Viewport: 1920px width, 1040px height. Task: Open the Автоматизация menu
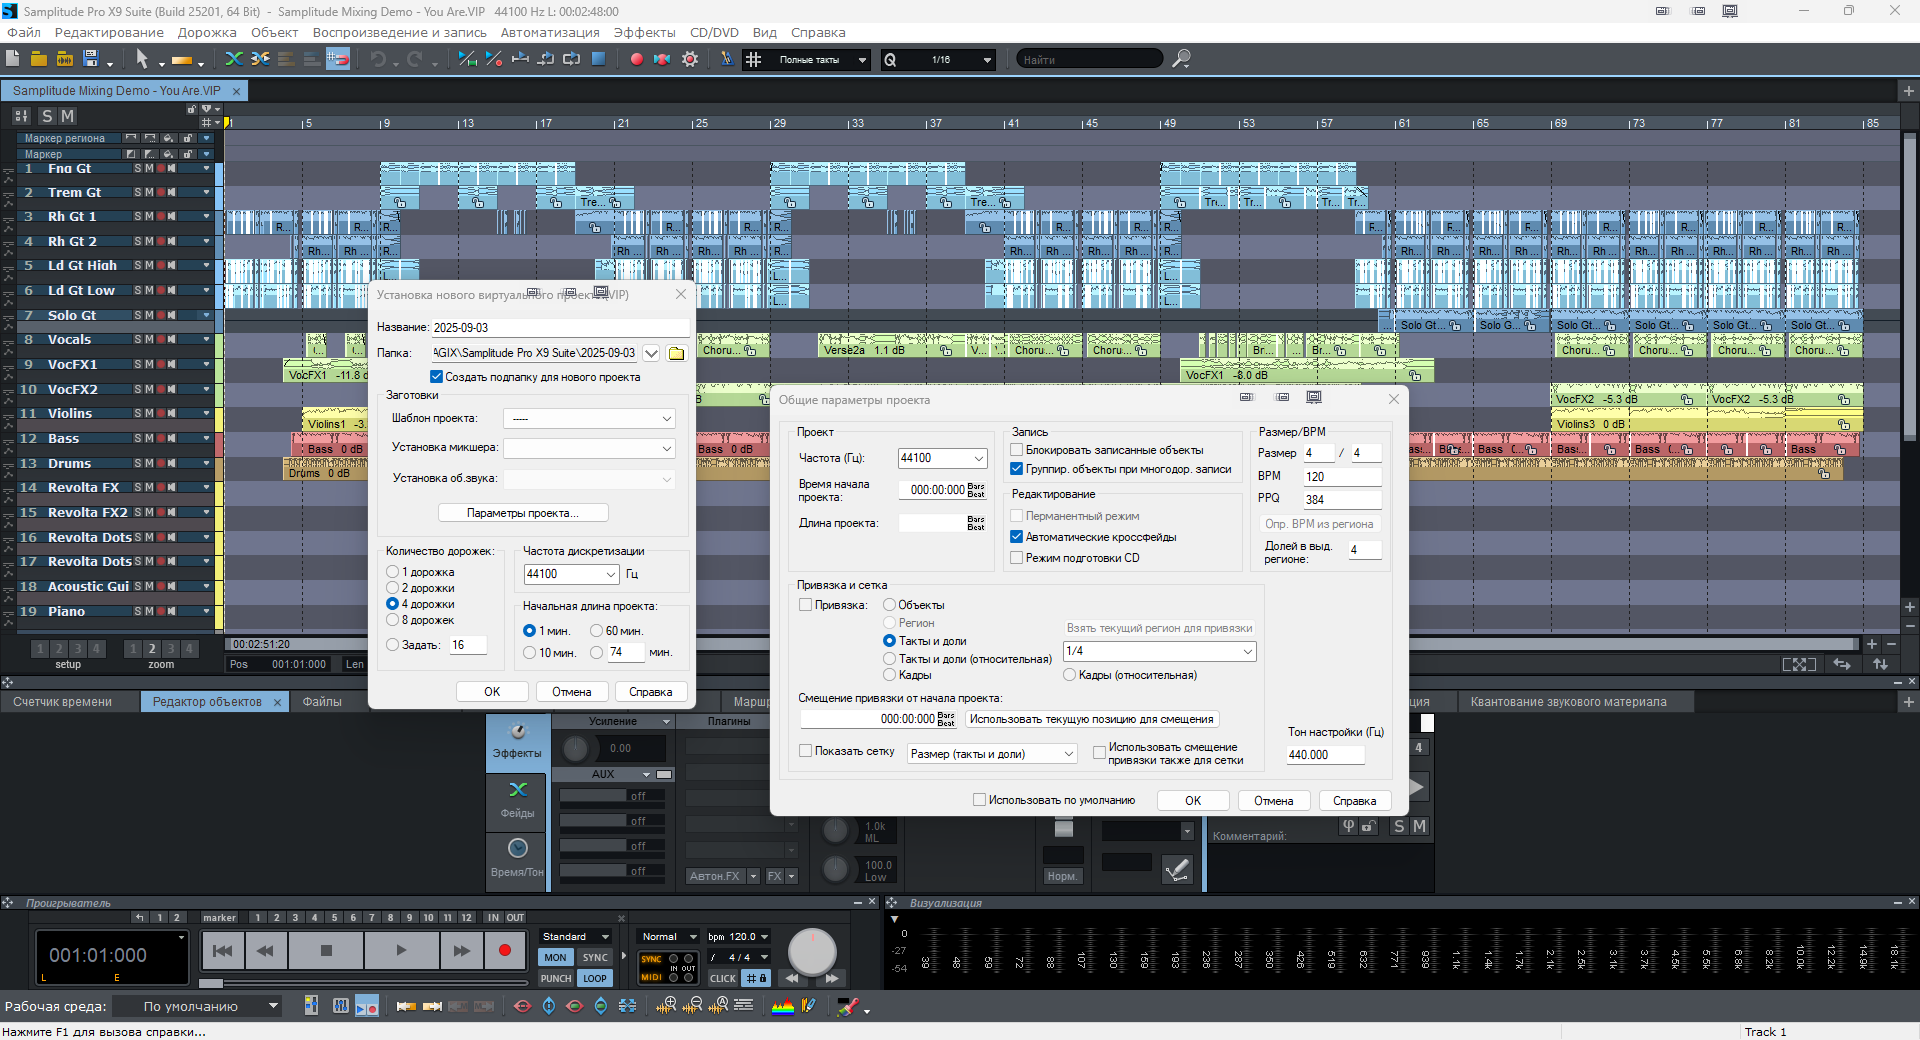coord(550,32)
